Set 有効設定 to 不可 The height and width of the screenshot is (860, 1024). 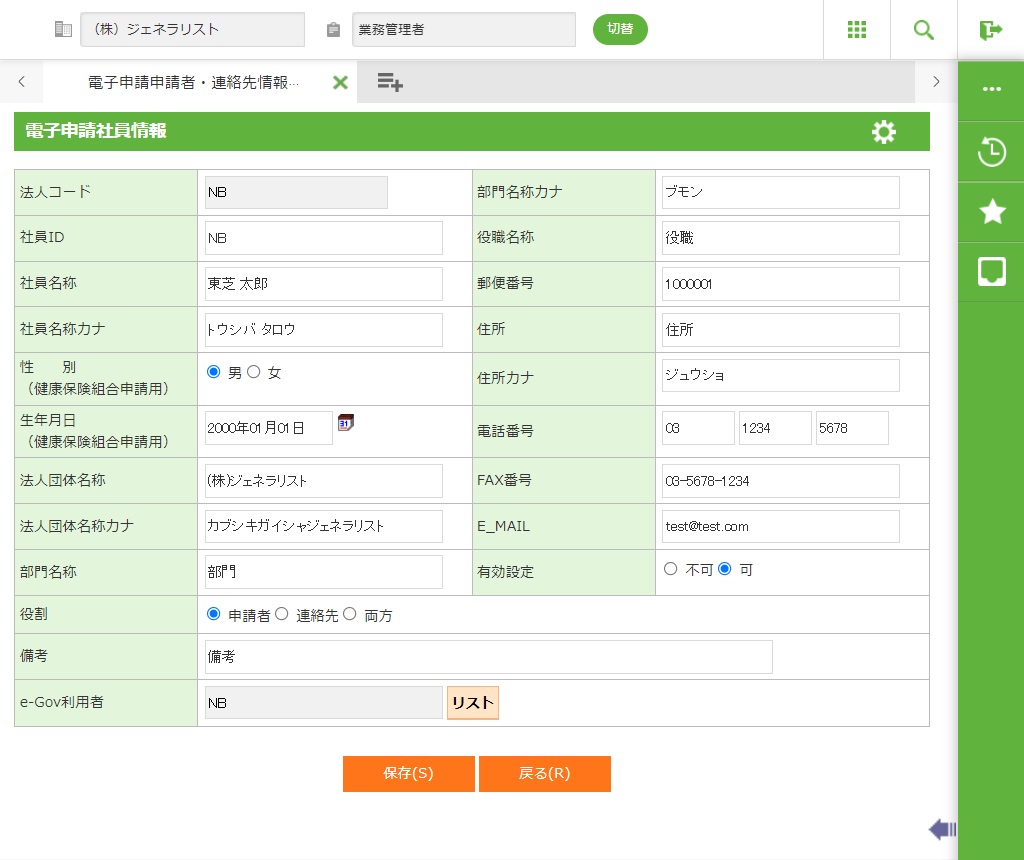point(671,569)
